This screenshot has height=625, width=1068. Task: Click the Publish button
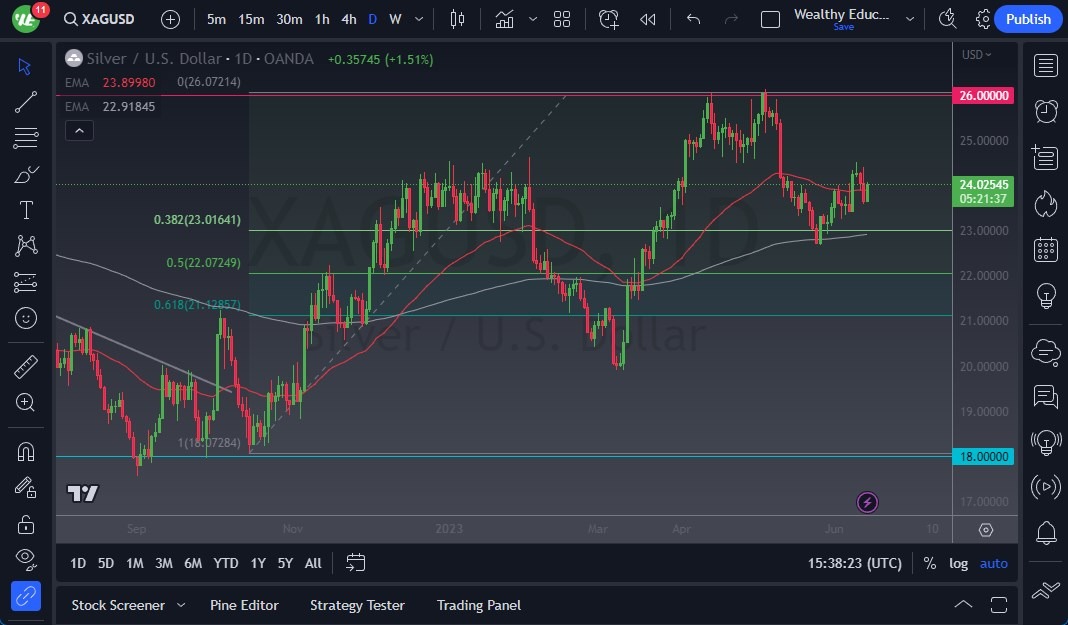click(1028, 19)
